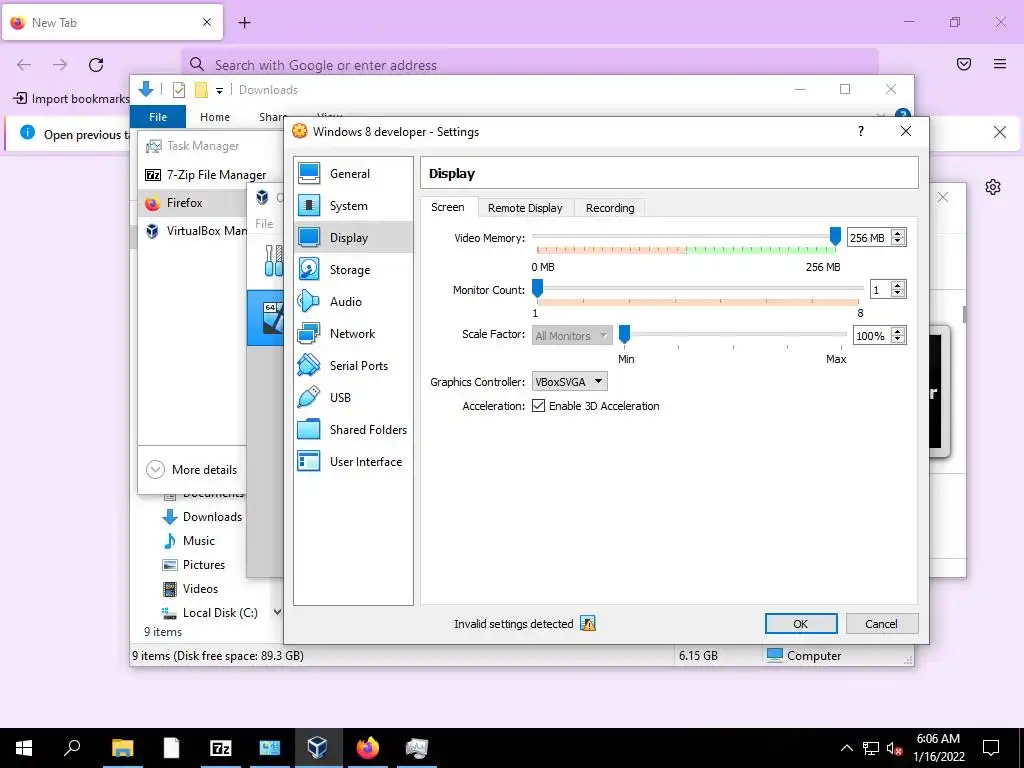Expand More details in Task Manager

191,470
